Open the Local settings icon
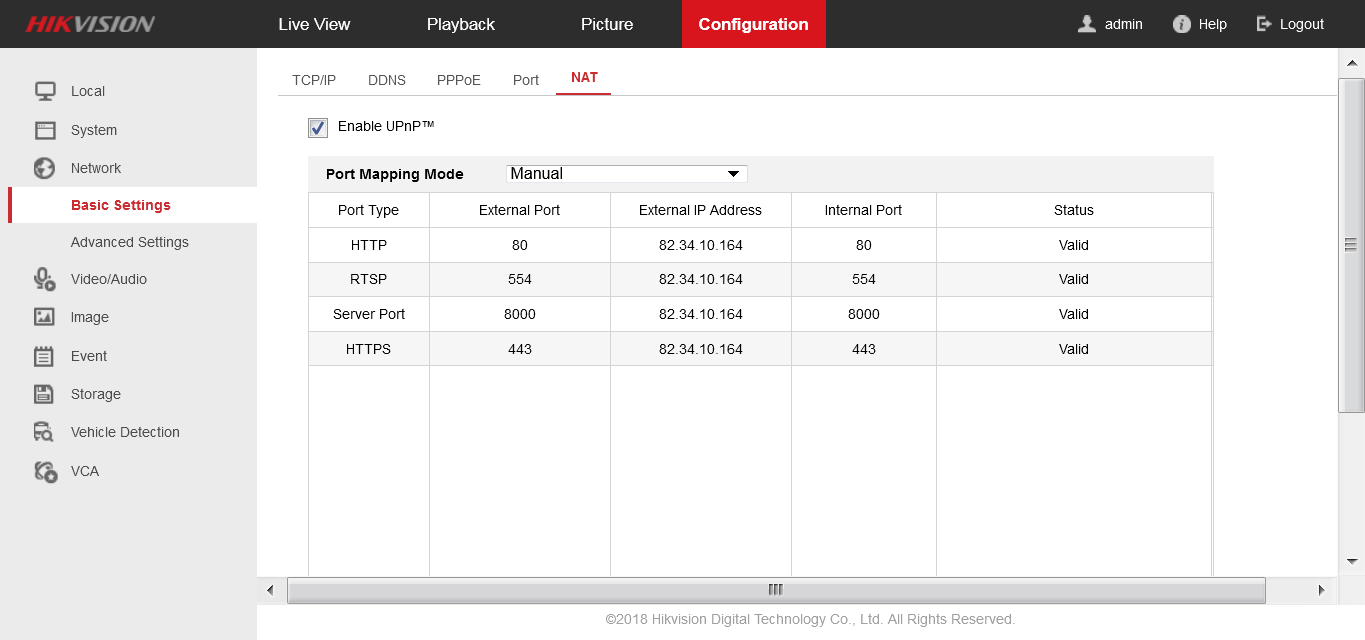Viewport: 1365px width, 640px height. 45,90
